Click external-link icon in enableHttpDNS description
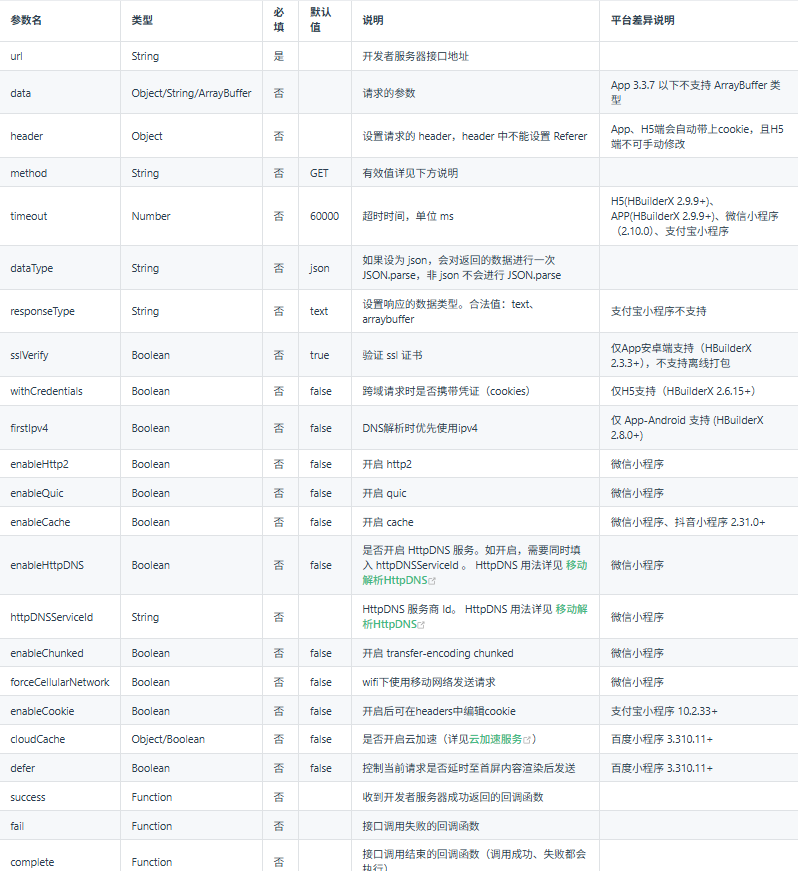This screenshot has height=871, width=798. click(432, 581)
